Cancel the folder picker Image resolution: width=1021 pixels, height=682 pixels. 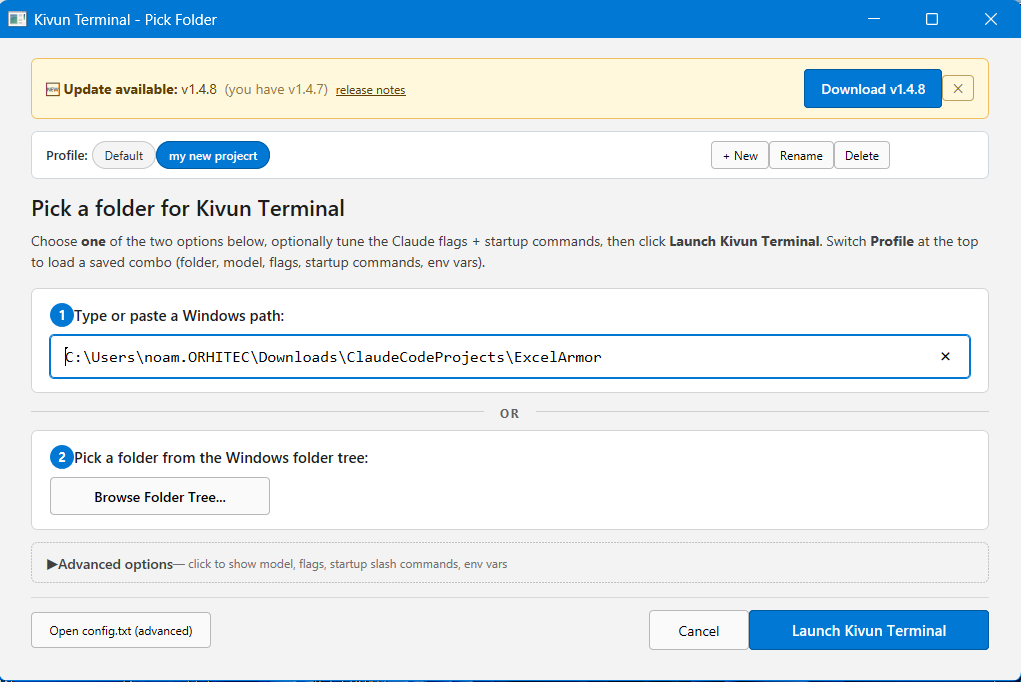click(x=699, y=630)
